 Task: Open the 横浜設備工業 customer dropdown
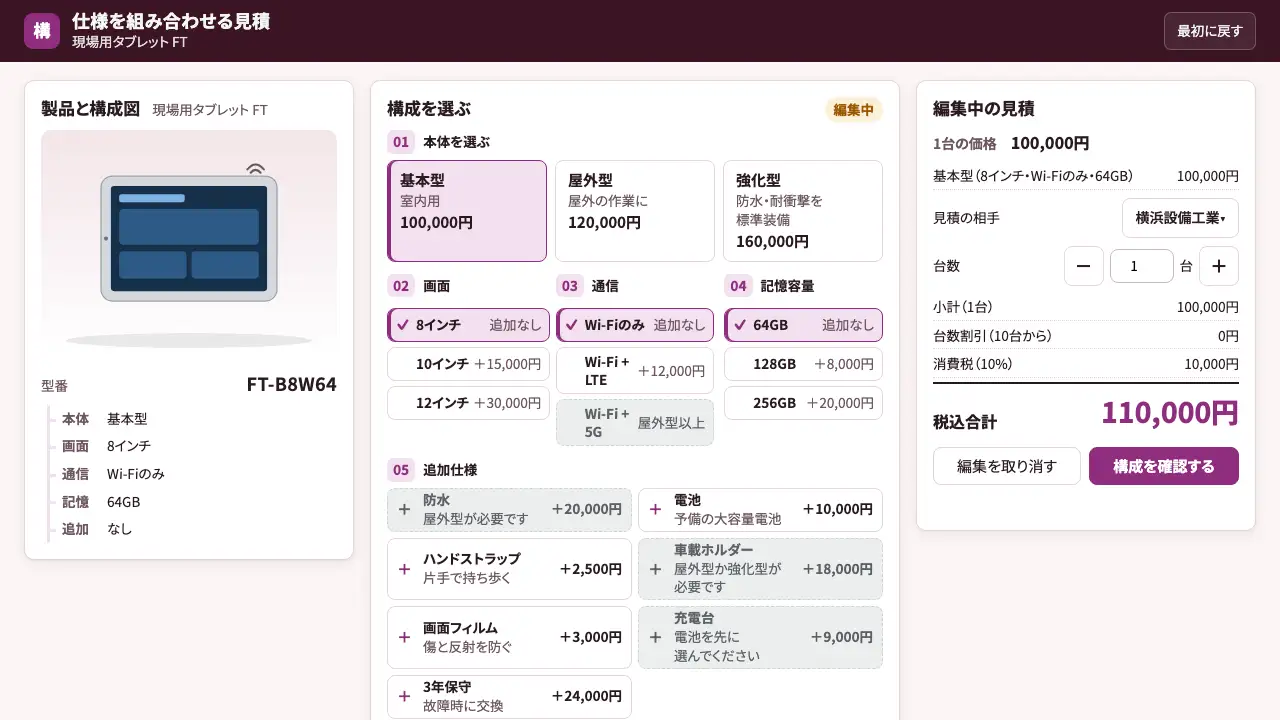click(x=1180, y=218)
